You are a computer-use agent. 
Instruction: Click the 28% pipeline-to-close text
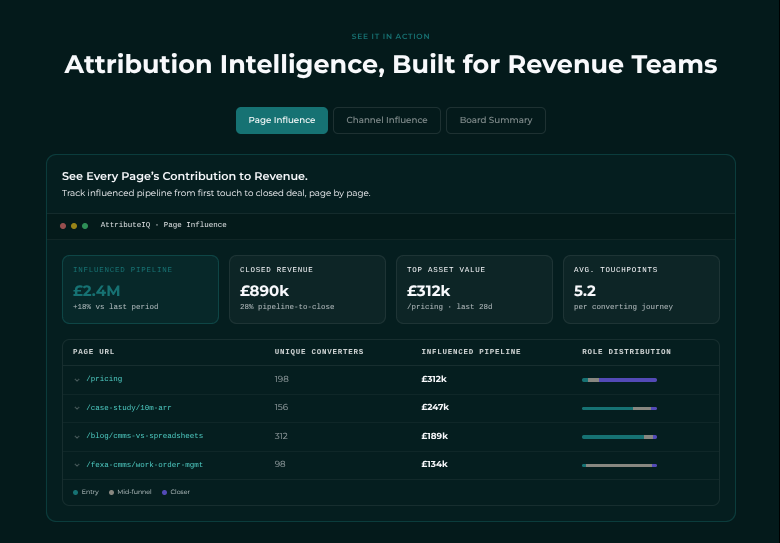click(287, 307)
